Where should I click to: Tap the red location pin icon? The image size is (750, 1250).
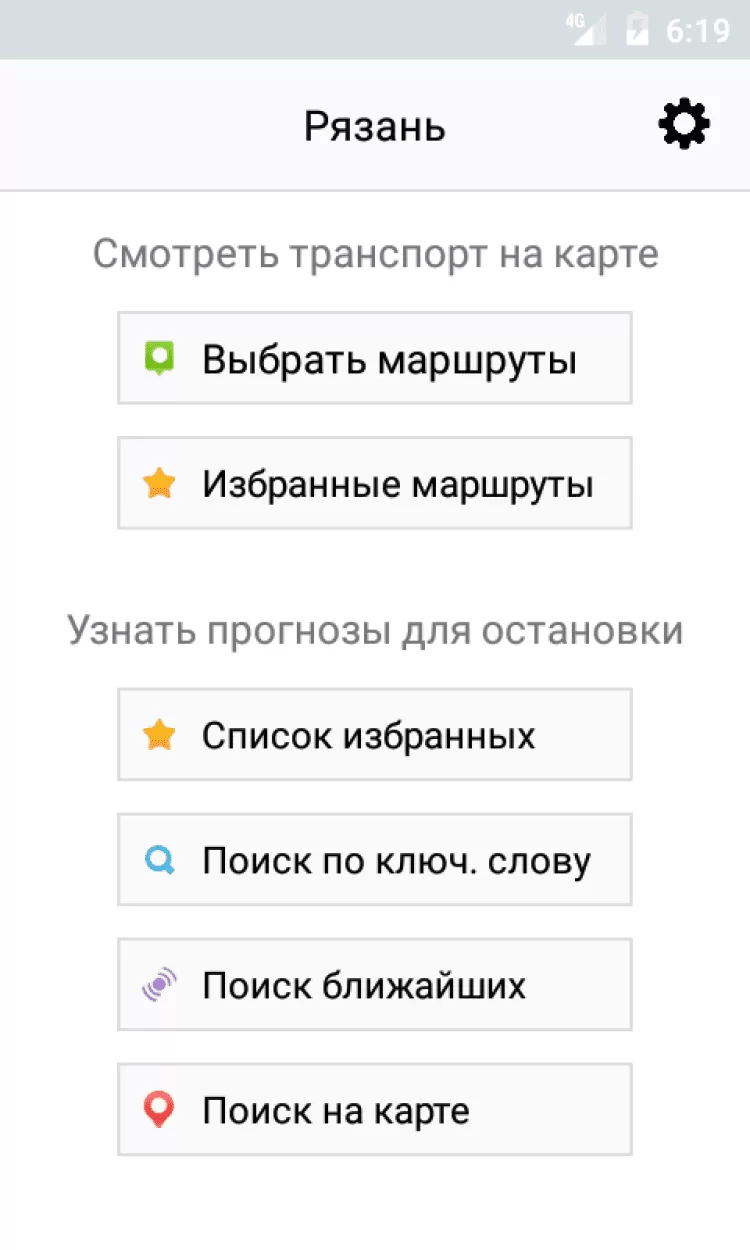click(x=159, y=1110)
